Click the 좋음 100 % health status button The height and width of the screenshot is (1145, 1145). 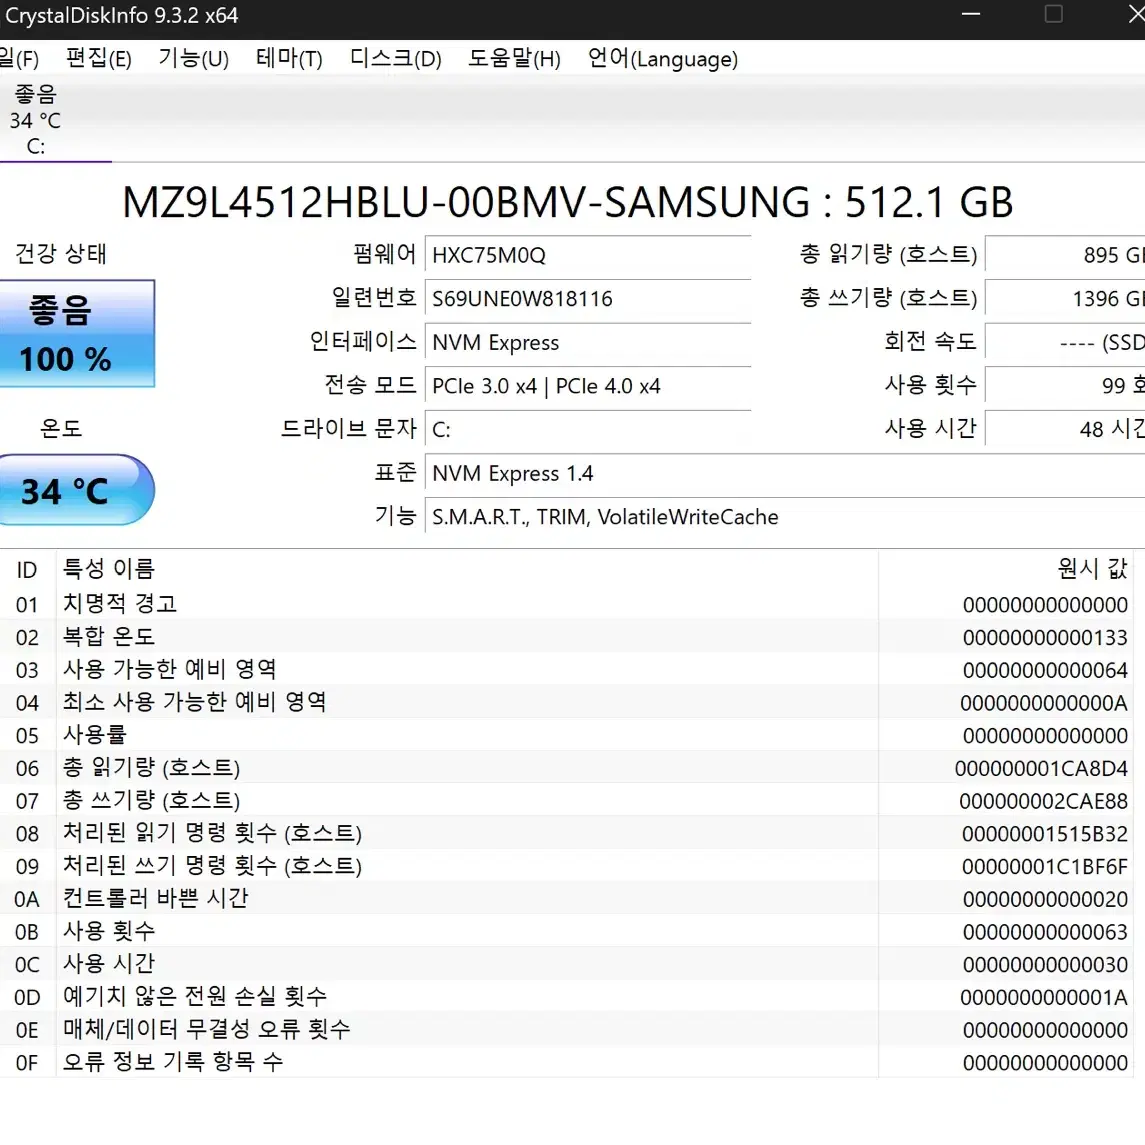tap(76, 334)
